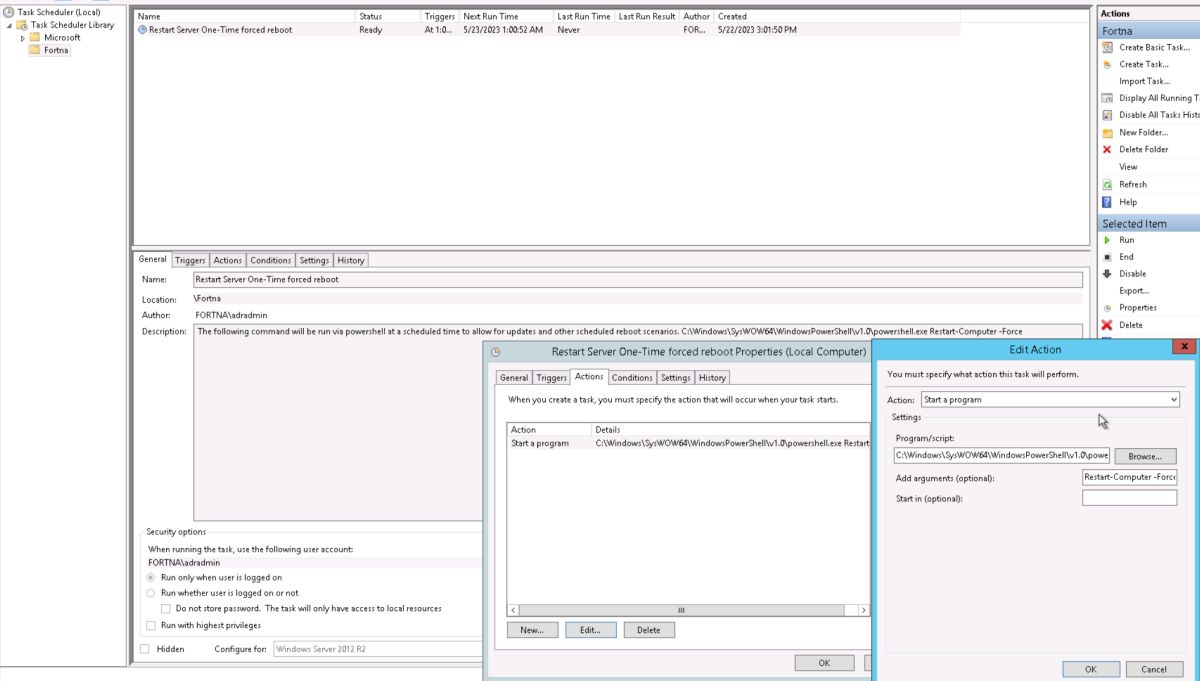This screenshot has height=681, width=1200.
Task: Click the Status column header
Action: pyautogui.click(x=388, y=17)
